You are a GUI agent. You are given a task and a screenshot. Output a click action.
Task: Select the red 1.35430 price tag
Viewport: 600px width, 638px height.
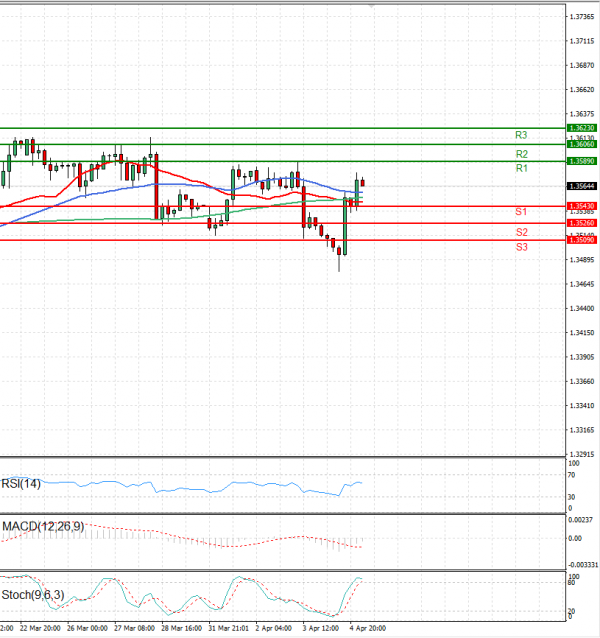pos(582,206)
